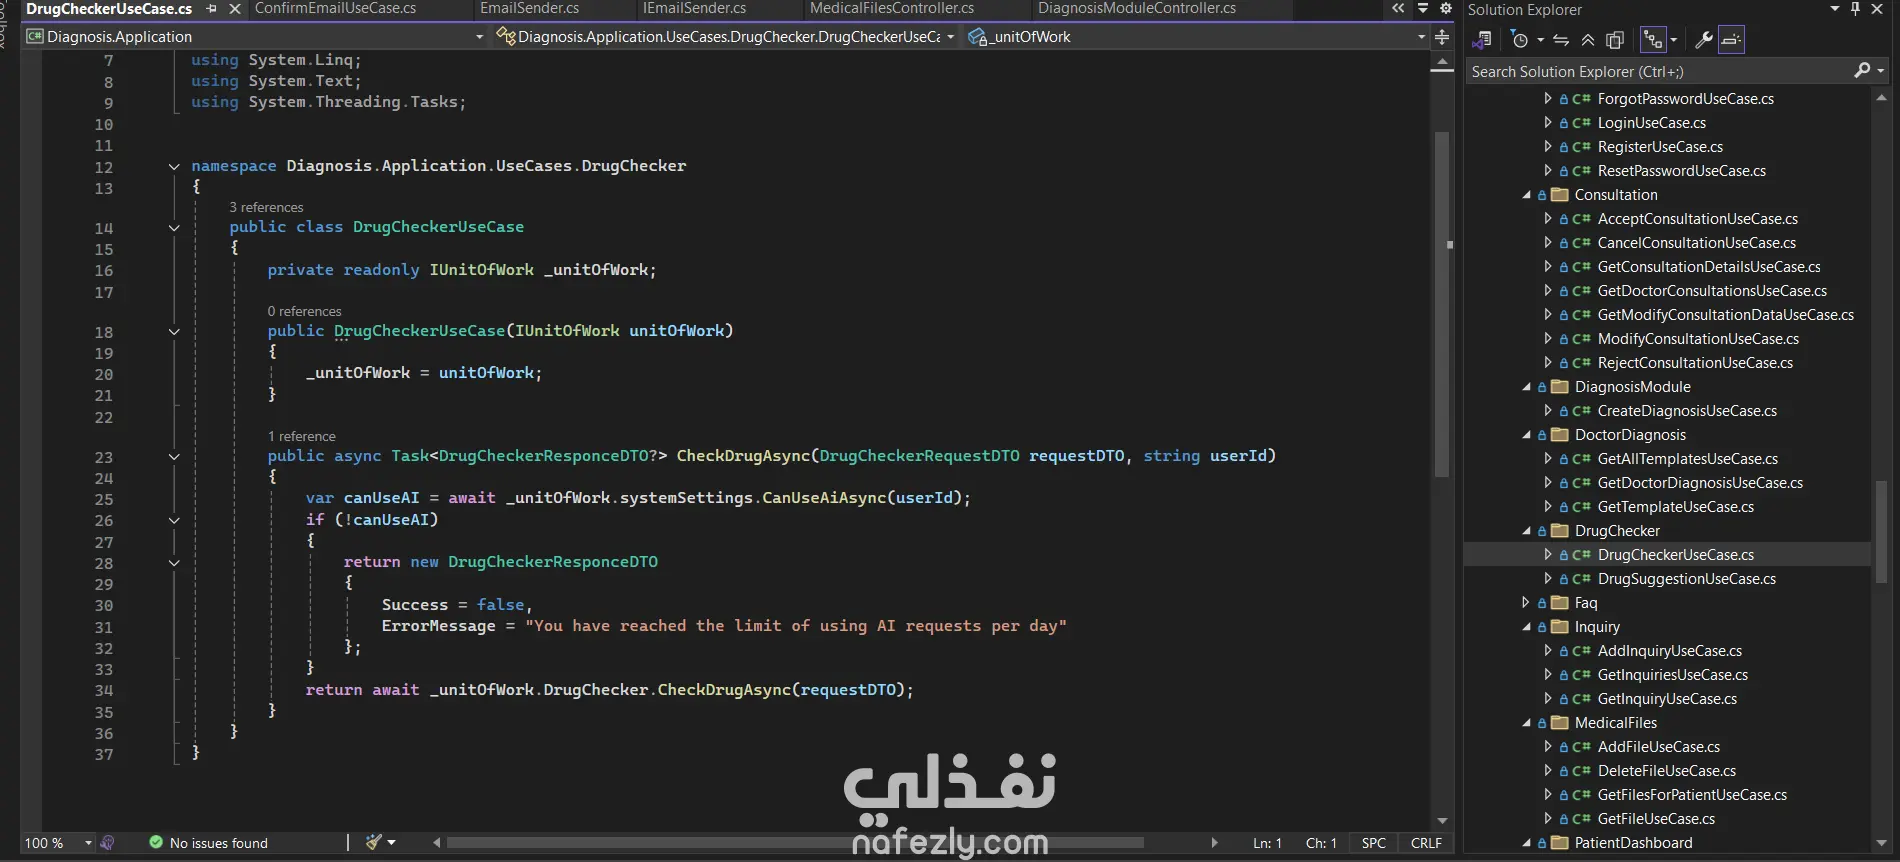Collapse the constructor block at line 18
This screenshot has height=862, width=1900.
tap(174, 332)
